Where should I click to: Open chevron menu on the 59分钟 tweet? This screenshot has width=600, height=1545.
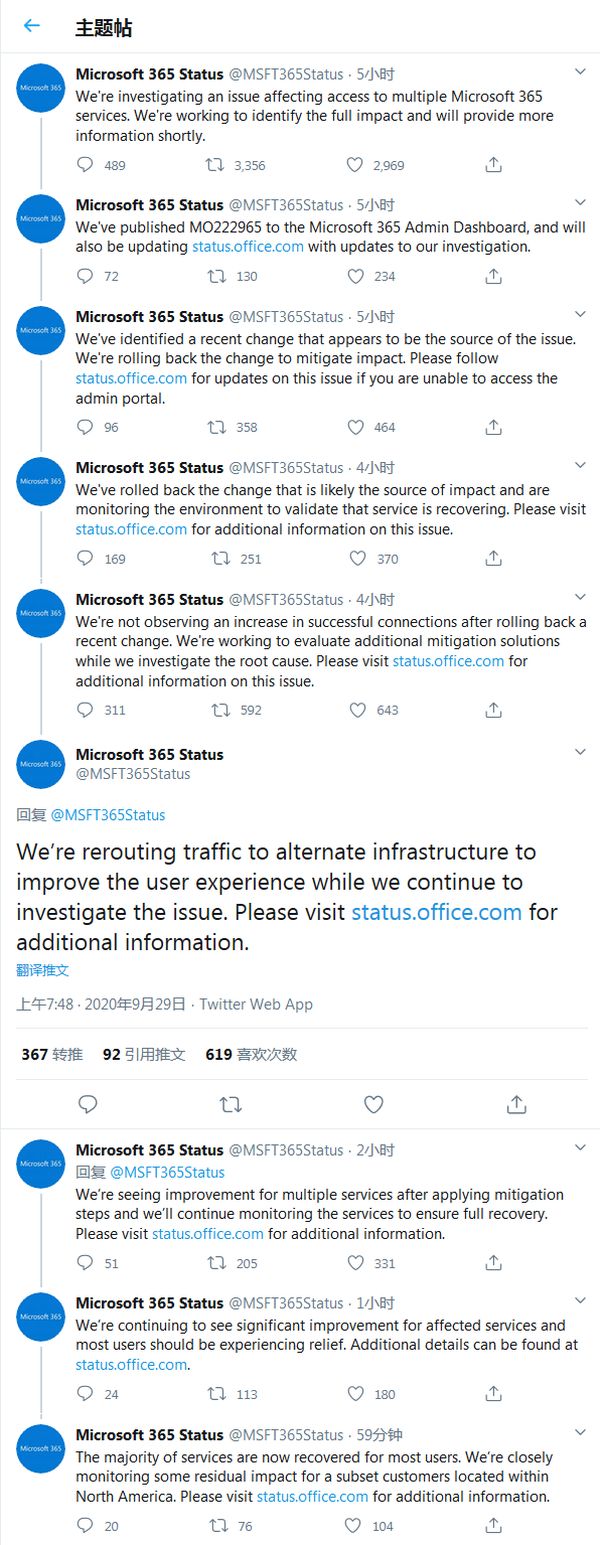pyautogui.click(x=580, y=1434)
